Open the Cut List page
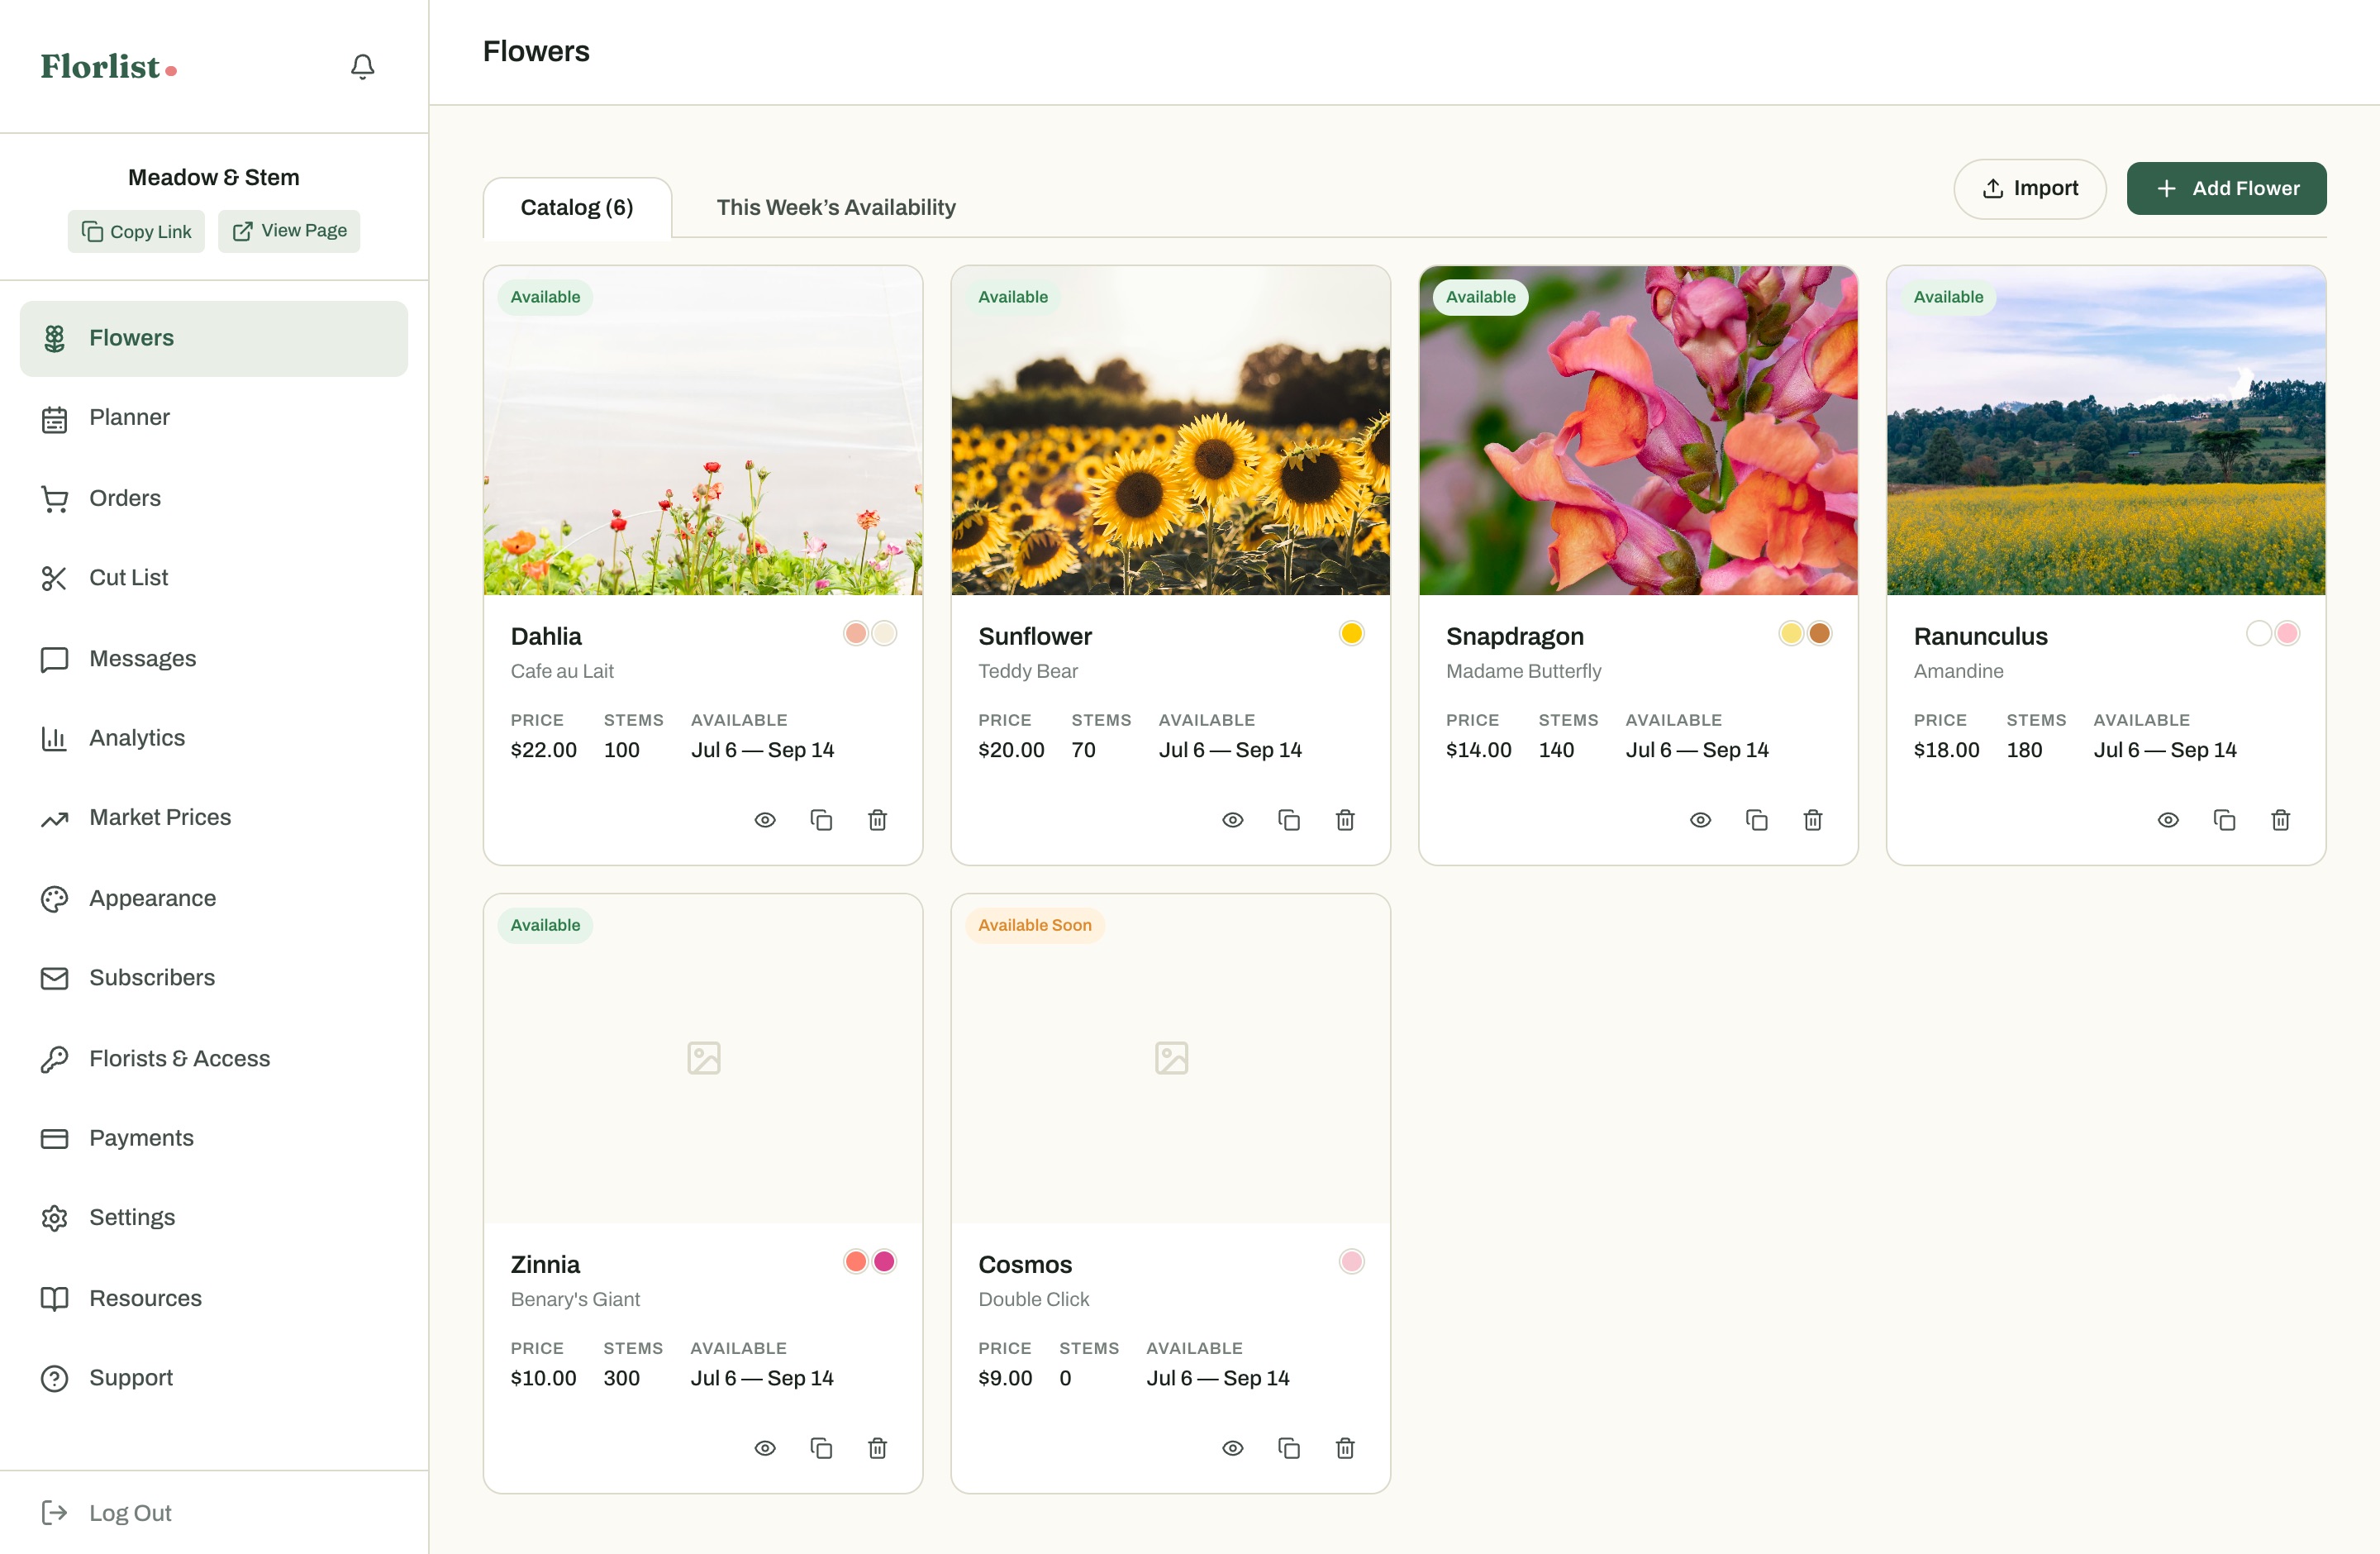 [x=214, y=578]
